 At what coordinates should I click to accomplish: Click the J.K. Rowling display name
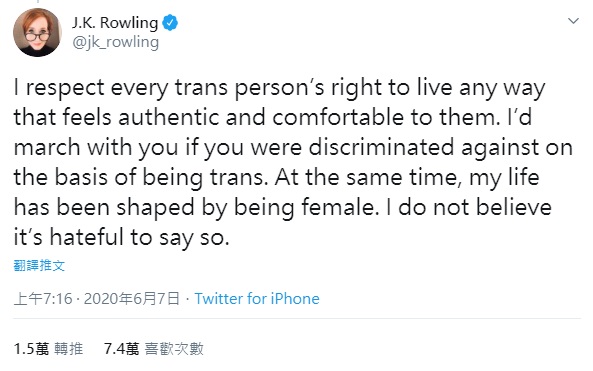(115, 23)
